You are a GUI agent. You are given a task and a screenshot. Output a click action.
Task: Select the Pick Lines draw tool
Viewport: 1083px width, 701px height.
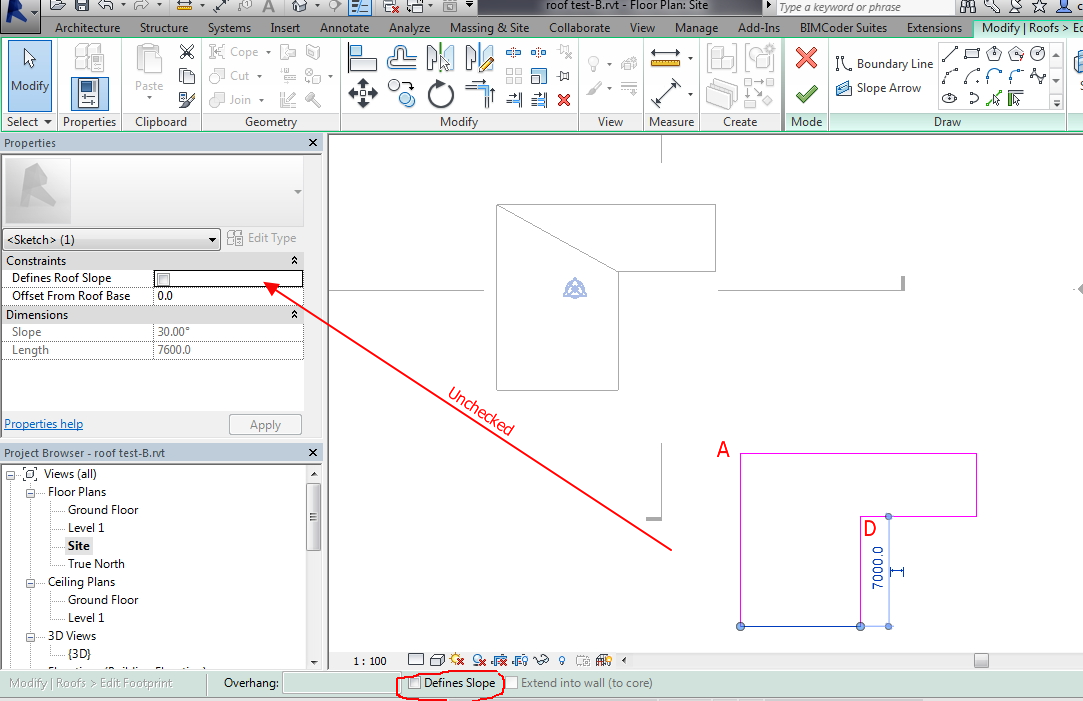click(x=994, y=98)
